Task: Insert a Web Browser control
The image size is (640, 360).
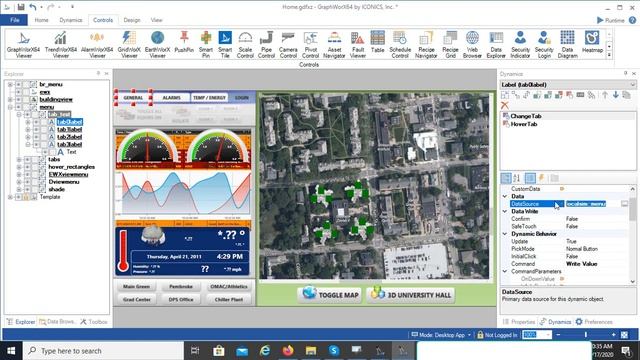Action: click(x=472, y=44)
